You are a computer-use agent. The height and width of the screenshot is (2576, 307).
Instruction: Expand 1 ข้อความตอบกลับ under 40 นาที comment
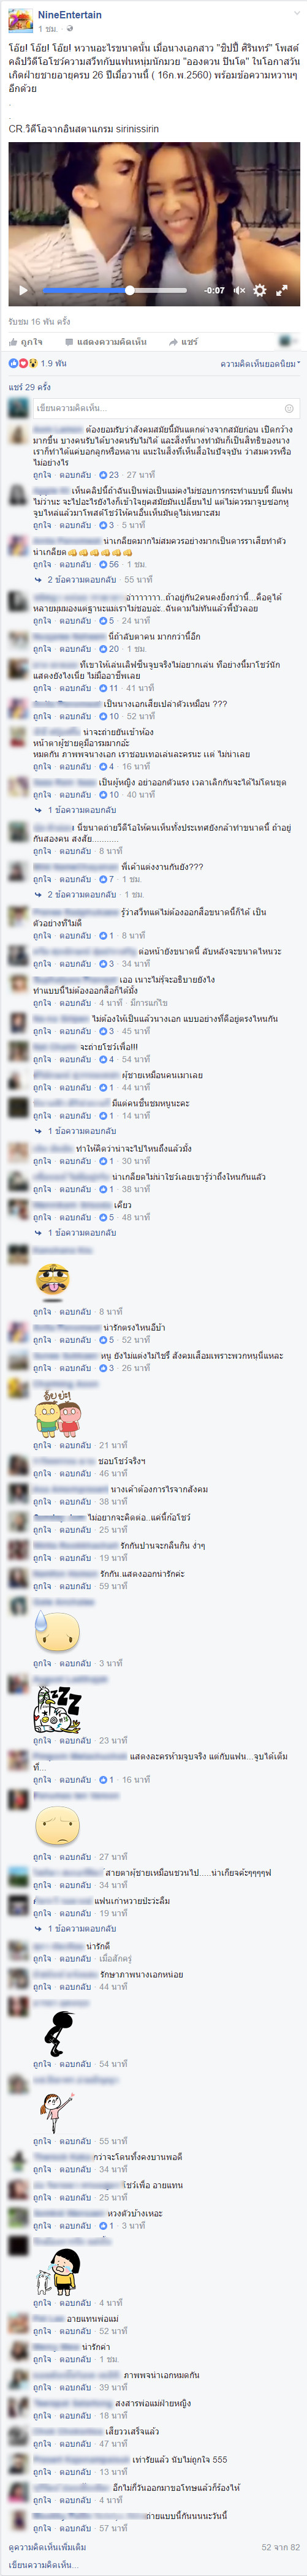[x=82, y=810]
